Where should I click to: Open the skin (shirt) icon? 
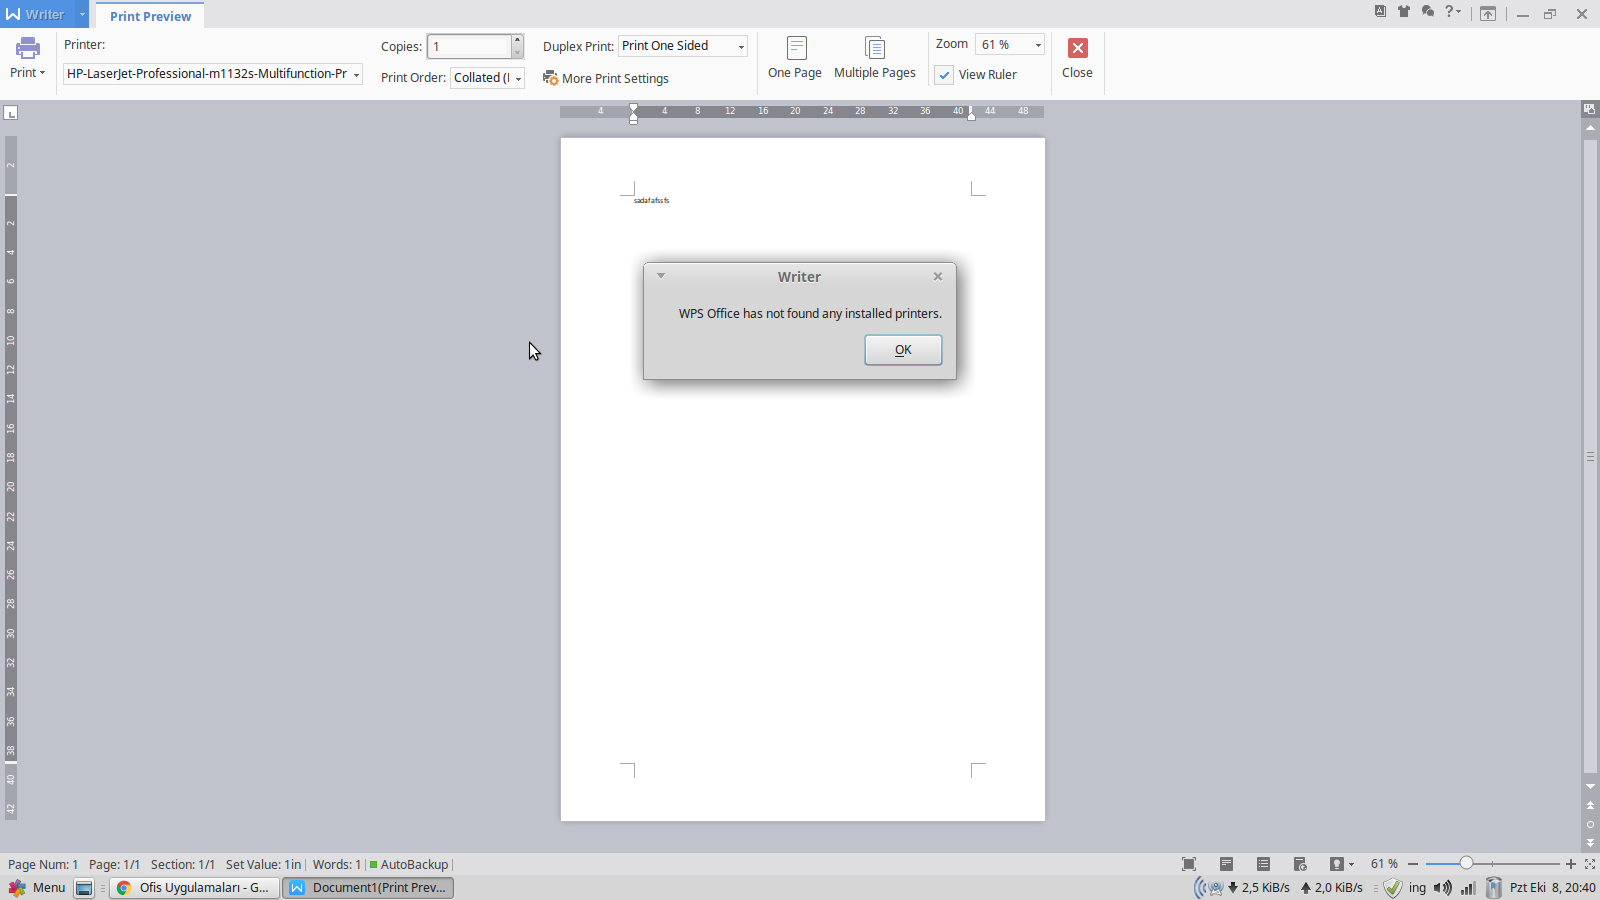point(1404,12)
